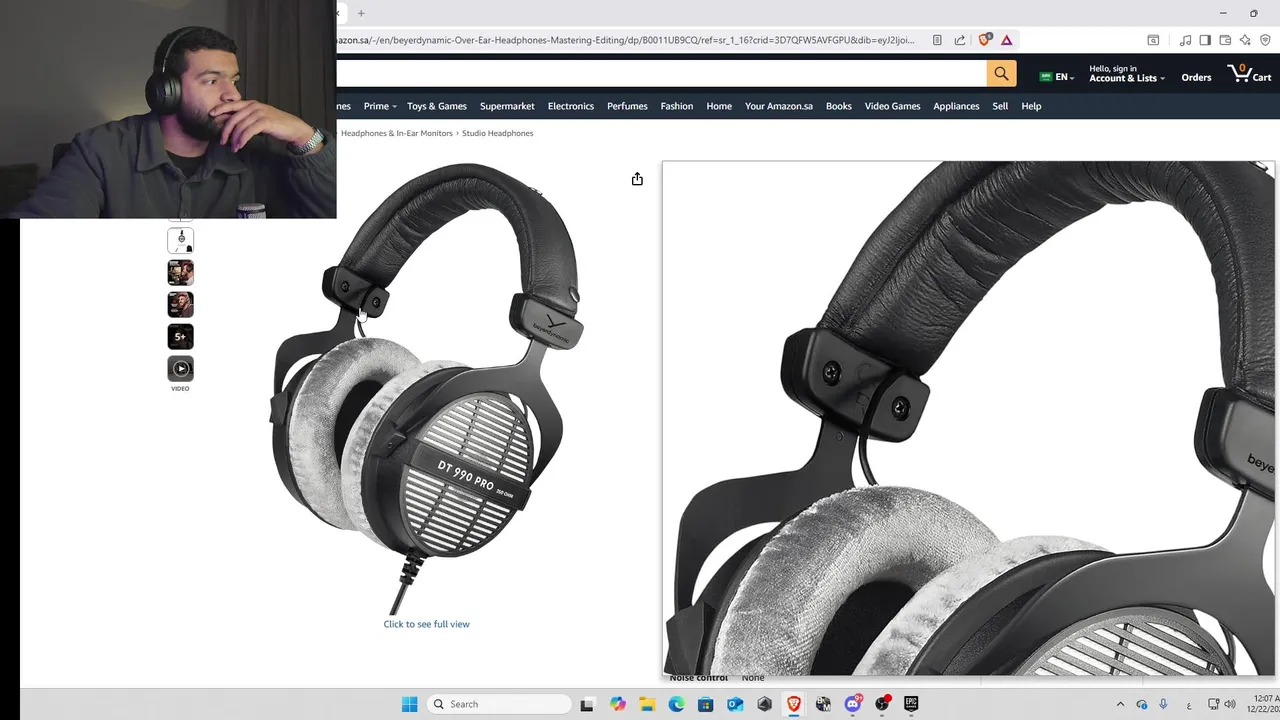Open the Orders link
This screenshot has height=720, width=1280.
point(1196,77)
